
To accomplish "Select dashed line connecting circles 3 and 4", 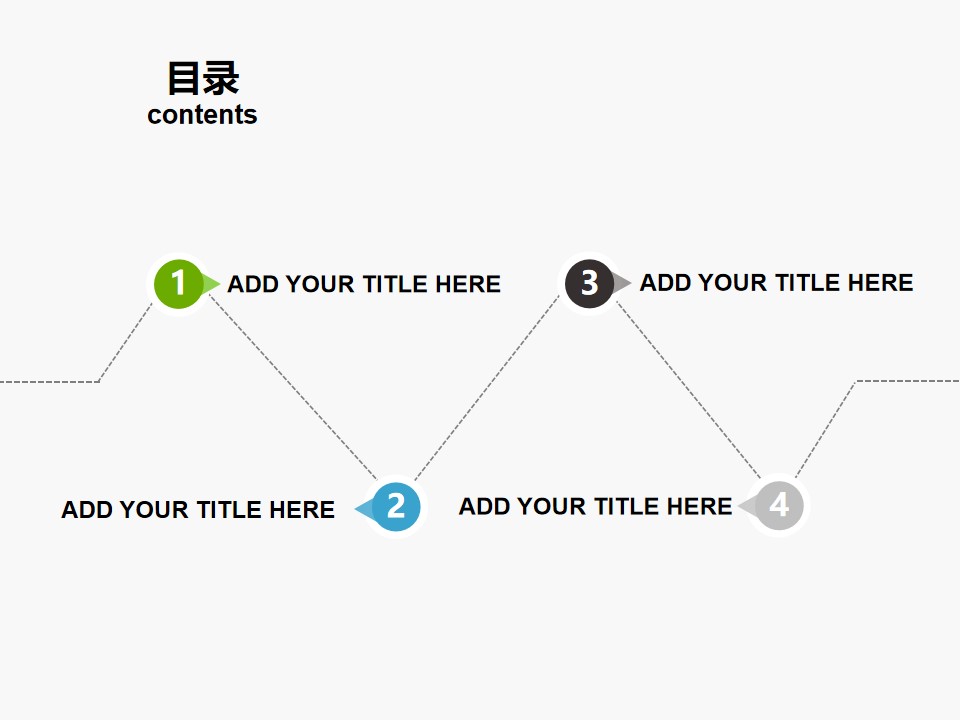I will (x=689, y=389).
